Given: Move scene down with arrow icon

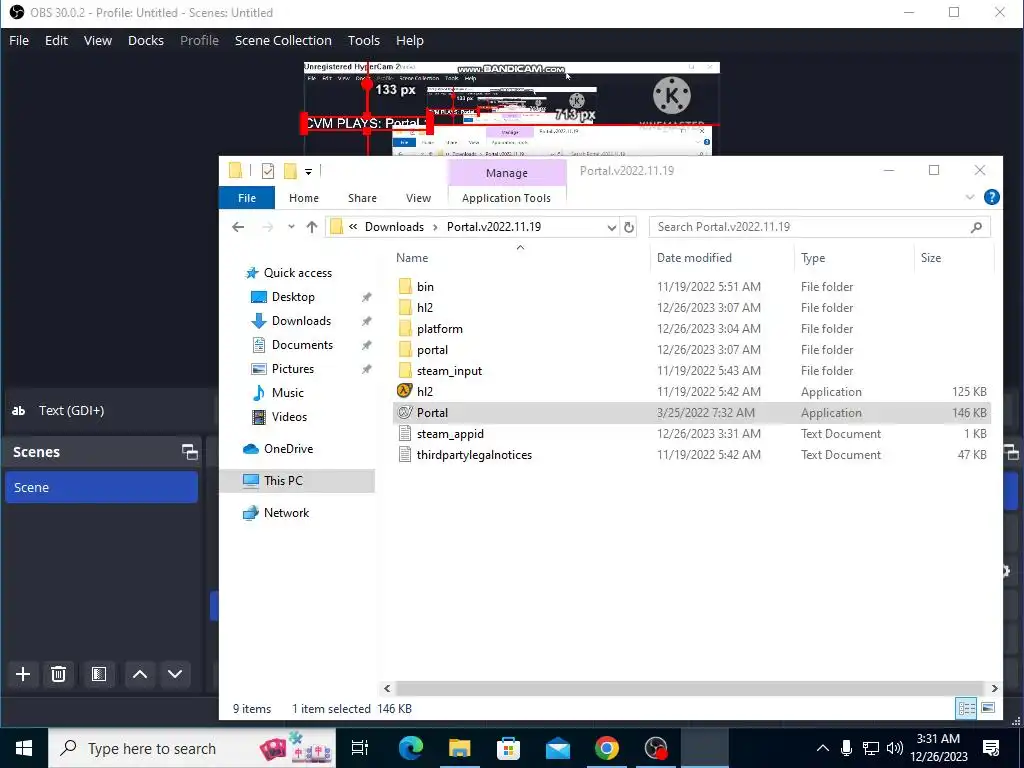Looking at the screenshot, I should pyautogui.click(x=175, y=674).
